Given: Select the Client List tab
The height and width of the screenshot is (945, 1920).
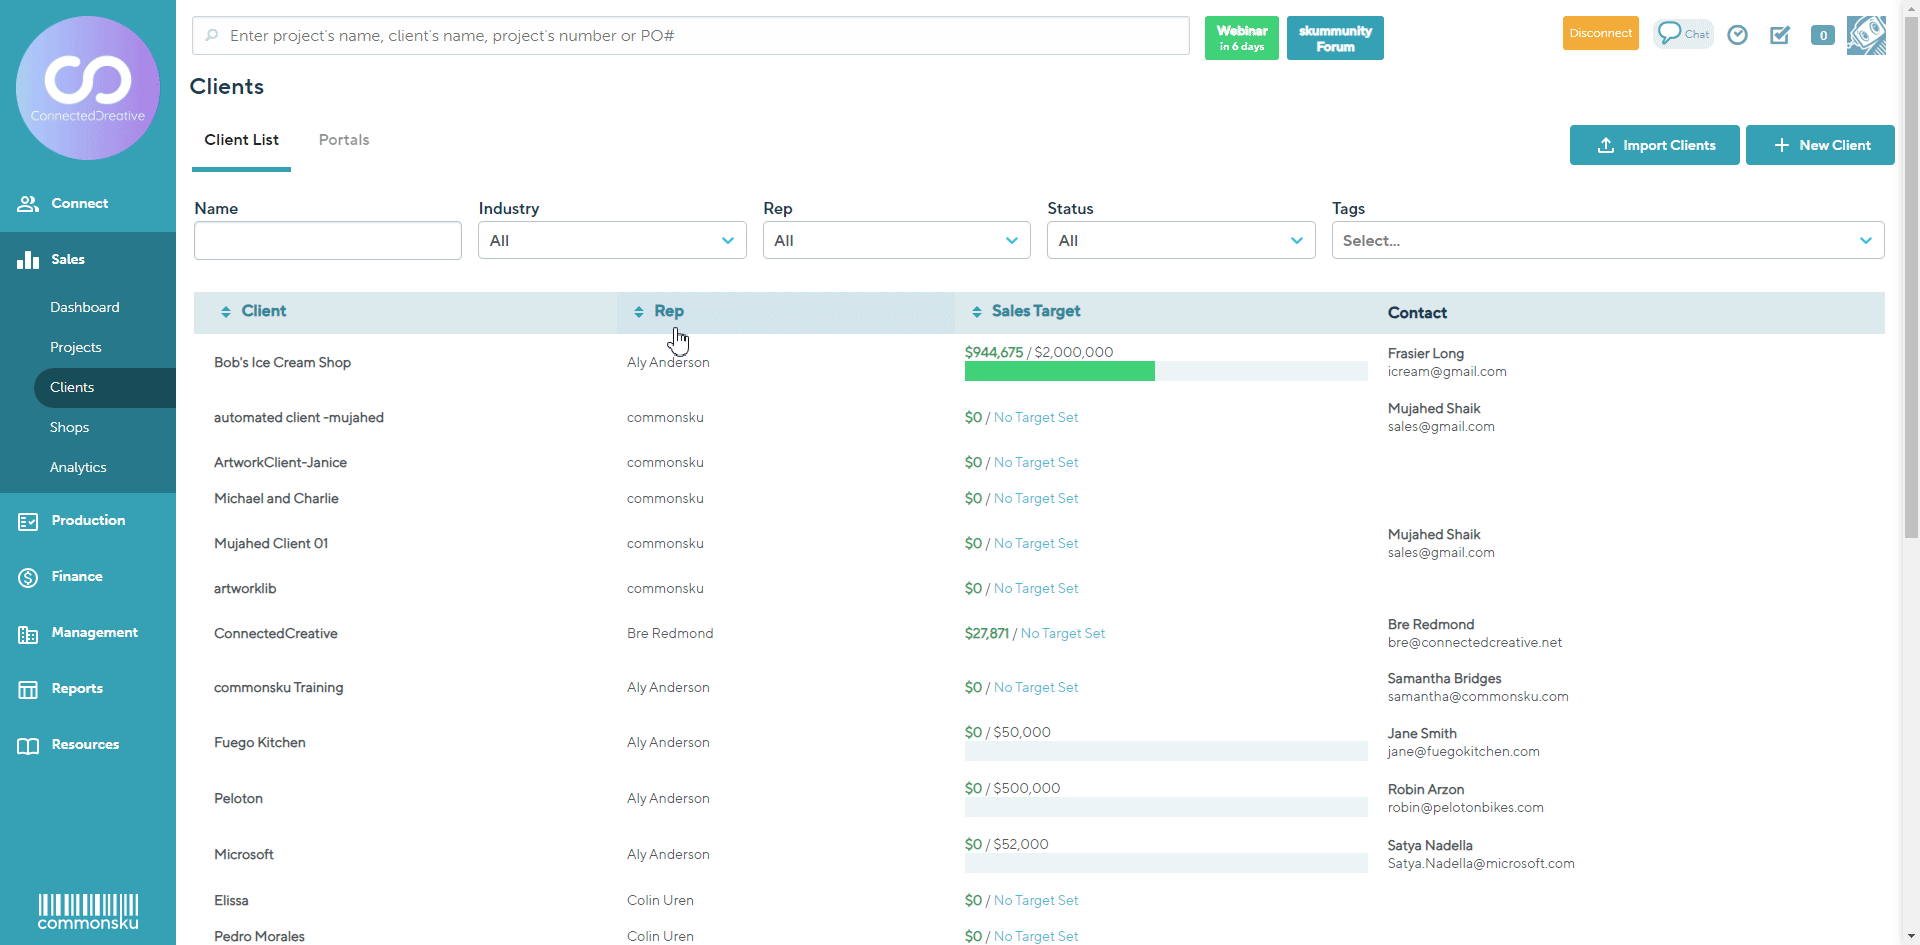Looking at the screenshot, I should pos(241,139).
